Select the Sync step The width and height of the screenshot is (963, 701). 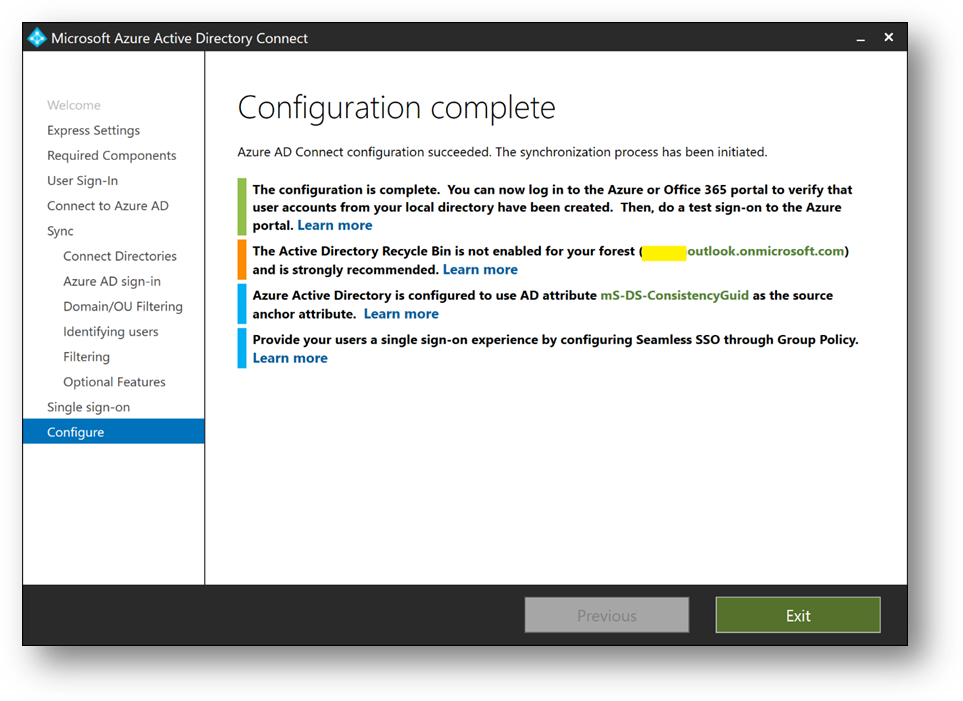[x=60, y=231]
